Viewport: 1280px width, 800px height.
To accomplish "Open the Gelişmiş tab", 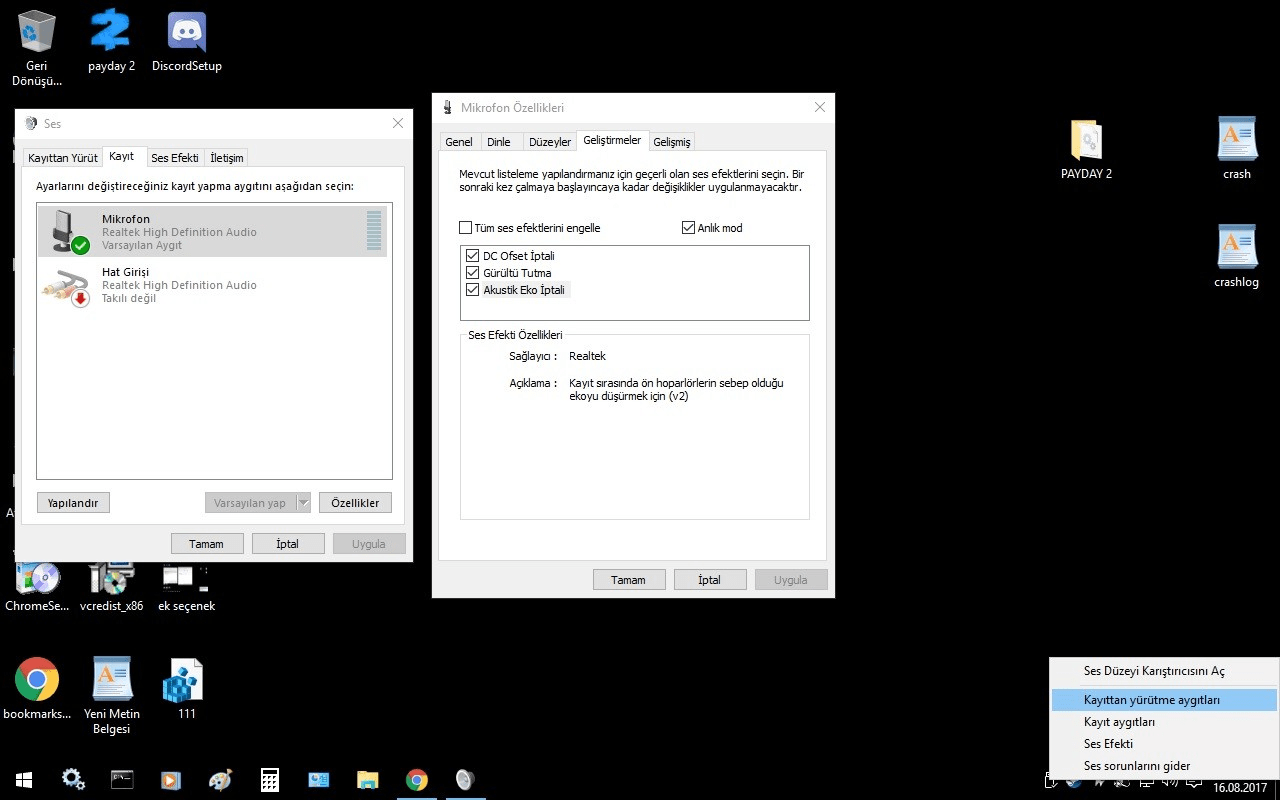I will (x=672, y=142).
